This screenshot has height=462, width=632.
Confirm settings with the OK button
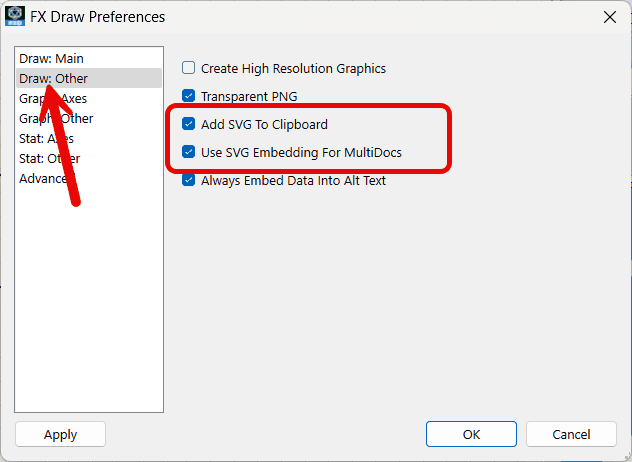coord(471,434)
